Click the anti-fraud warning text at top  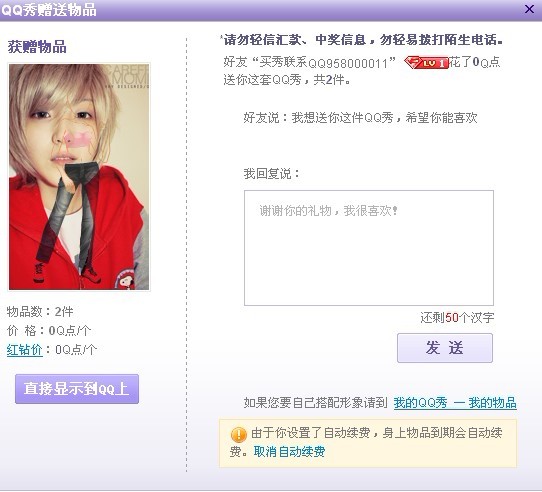tap(363, 40)
